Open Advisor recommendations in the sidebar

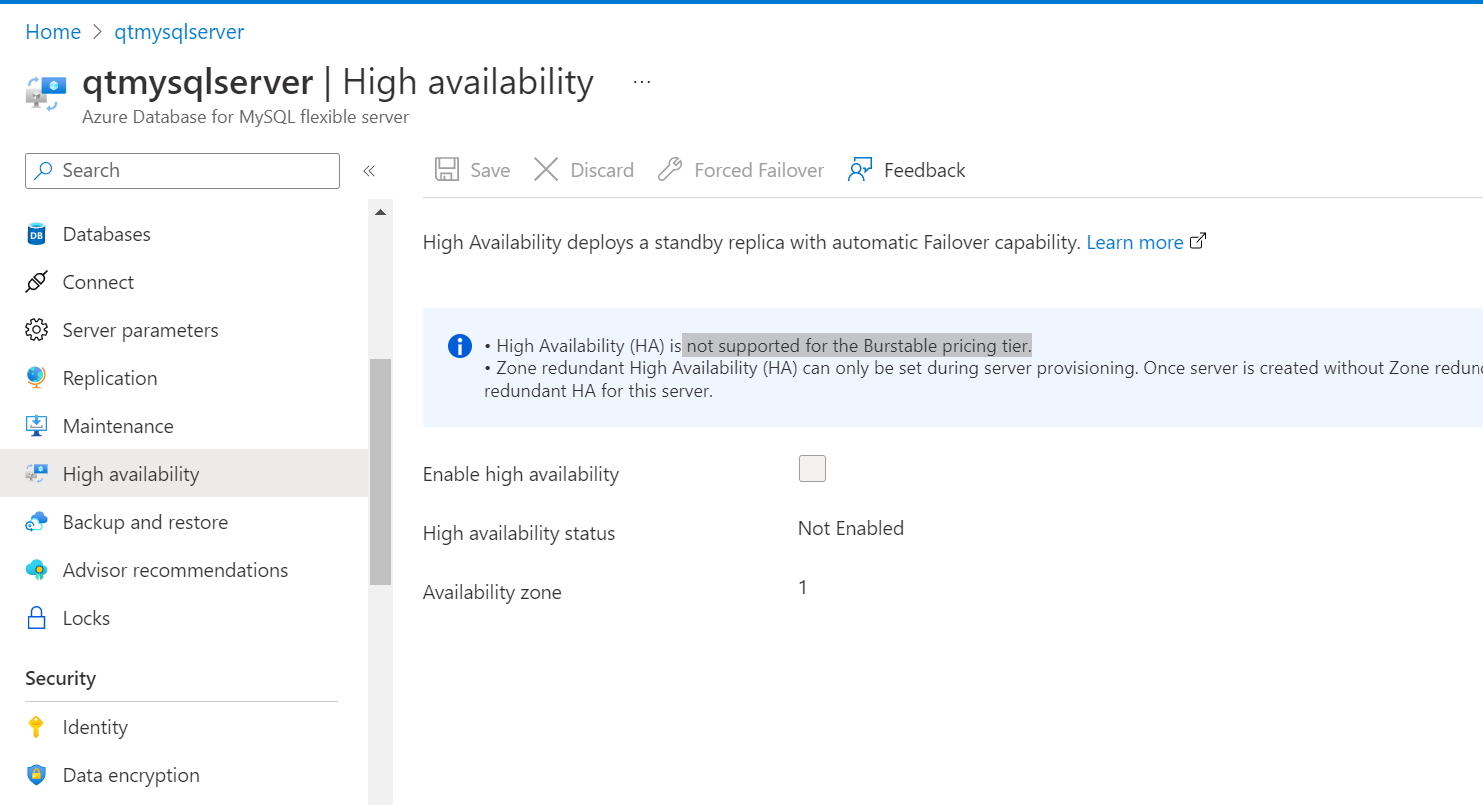175,570
